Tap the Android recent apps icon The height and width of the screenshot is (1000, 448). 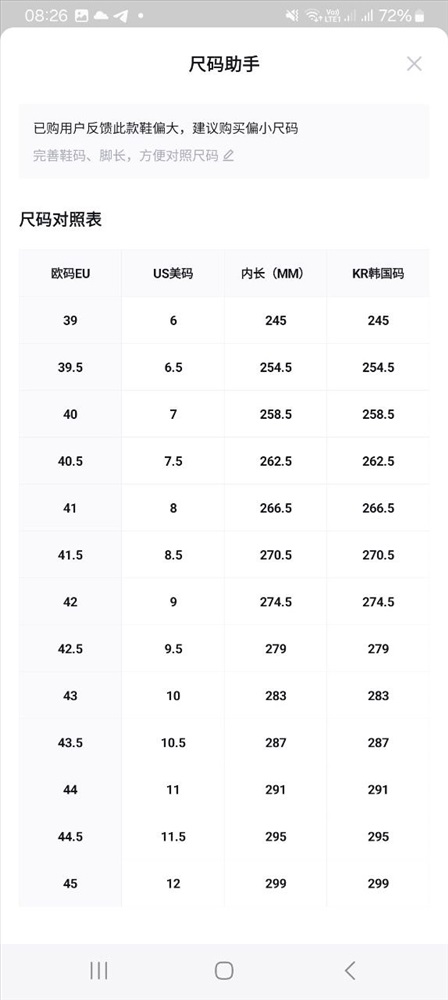tap(98, 971)
